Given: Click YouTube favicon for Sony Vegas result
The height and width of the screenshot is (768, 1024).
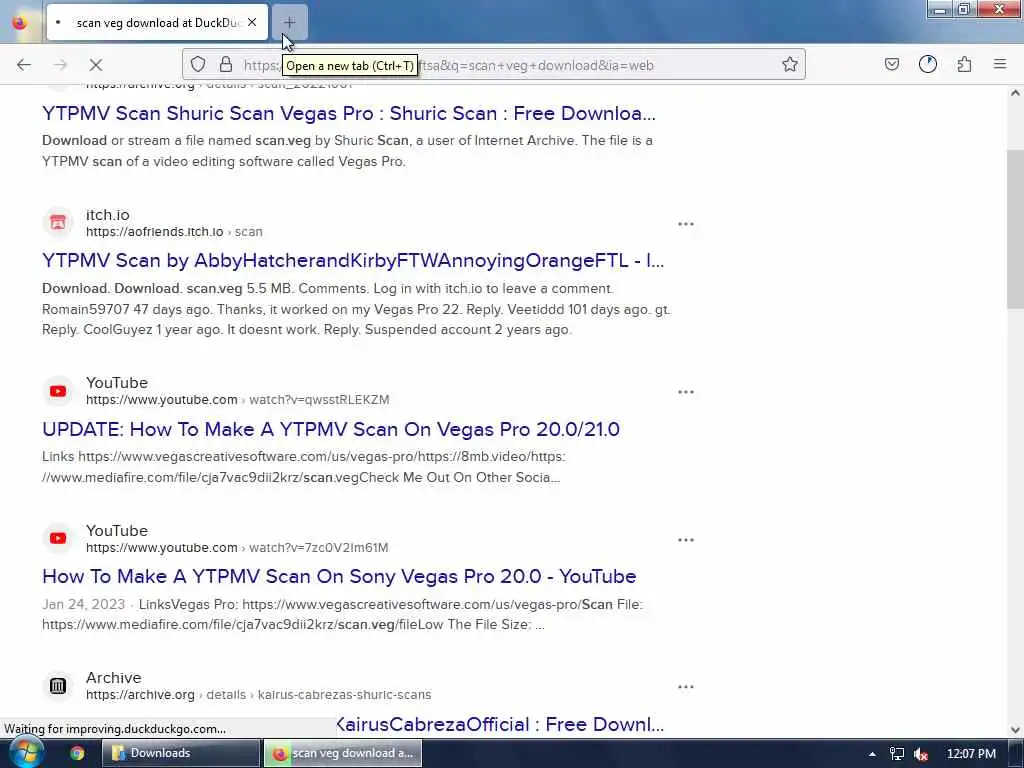Looking at the screenshot, I should (x=58, y=538).
